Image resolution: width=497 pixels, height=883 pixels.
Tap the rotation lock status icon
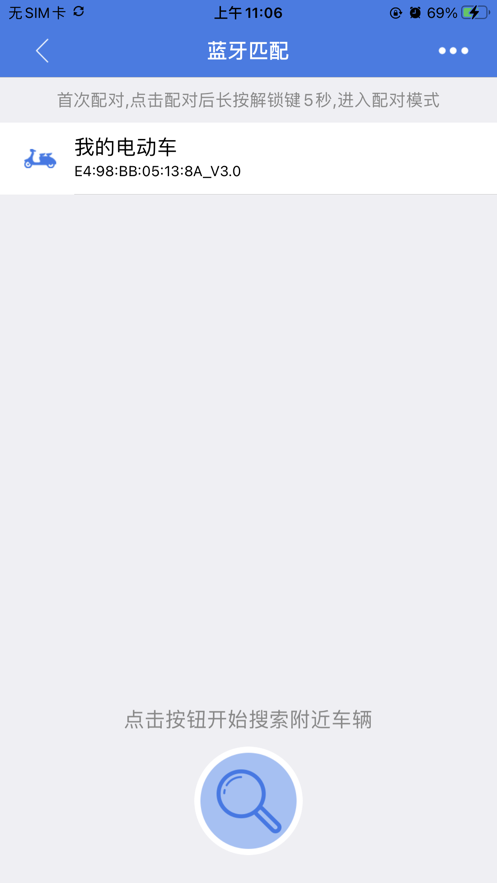(396, 12)
